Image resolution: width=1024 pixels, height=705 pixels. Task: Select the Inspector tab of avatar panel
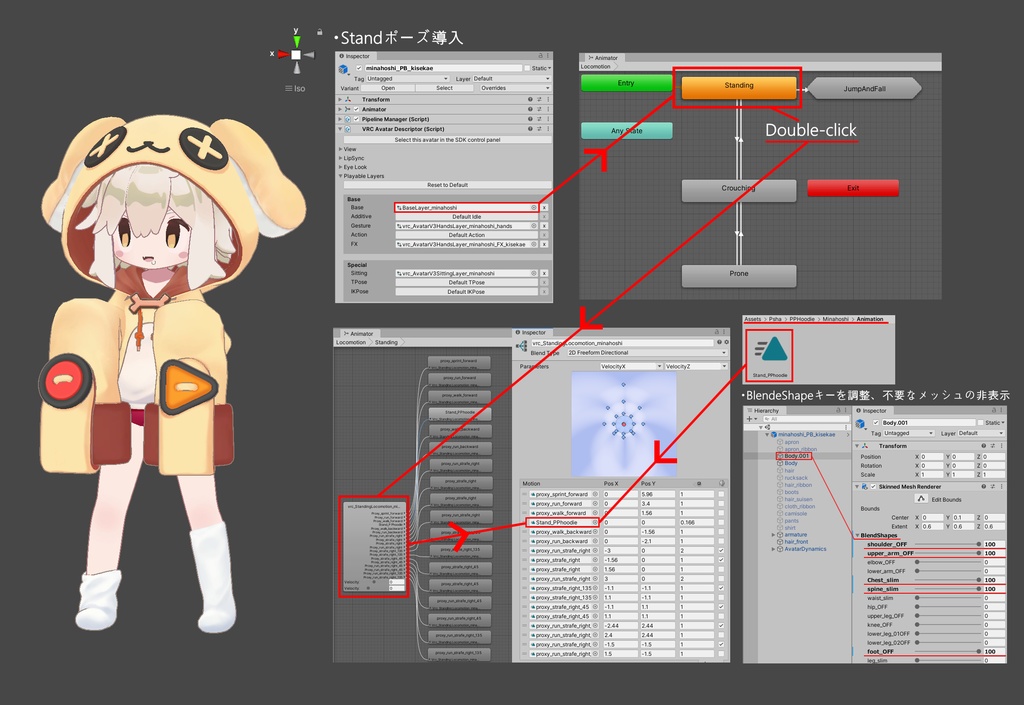click(355, 56)
